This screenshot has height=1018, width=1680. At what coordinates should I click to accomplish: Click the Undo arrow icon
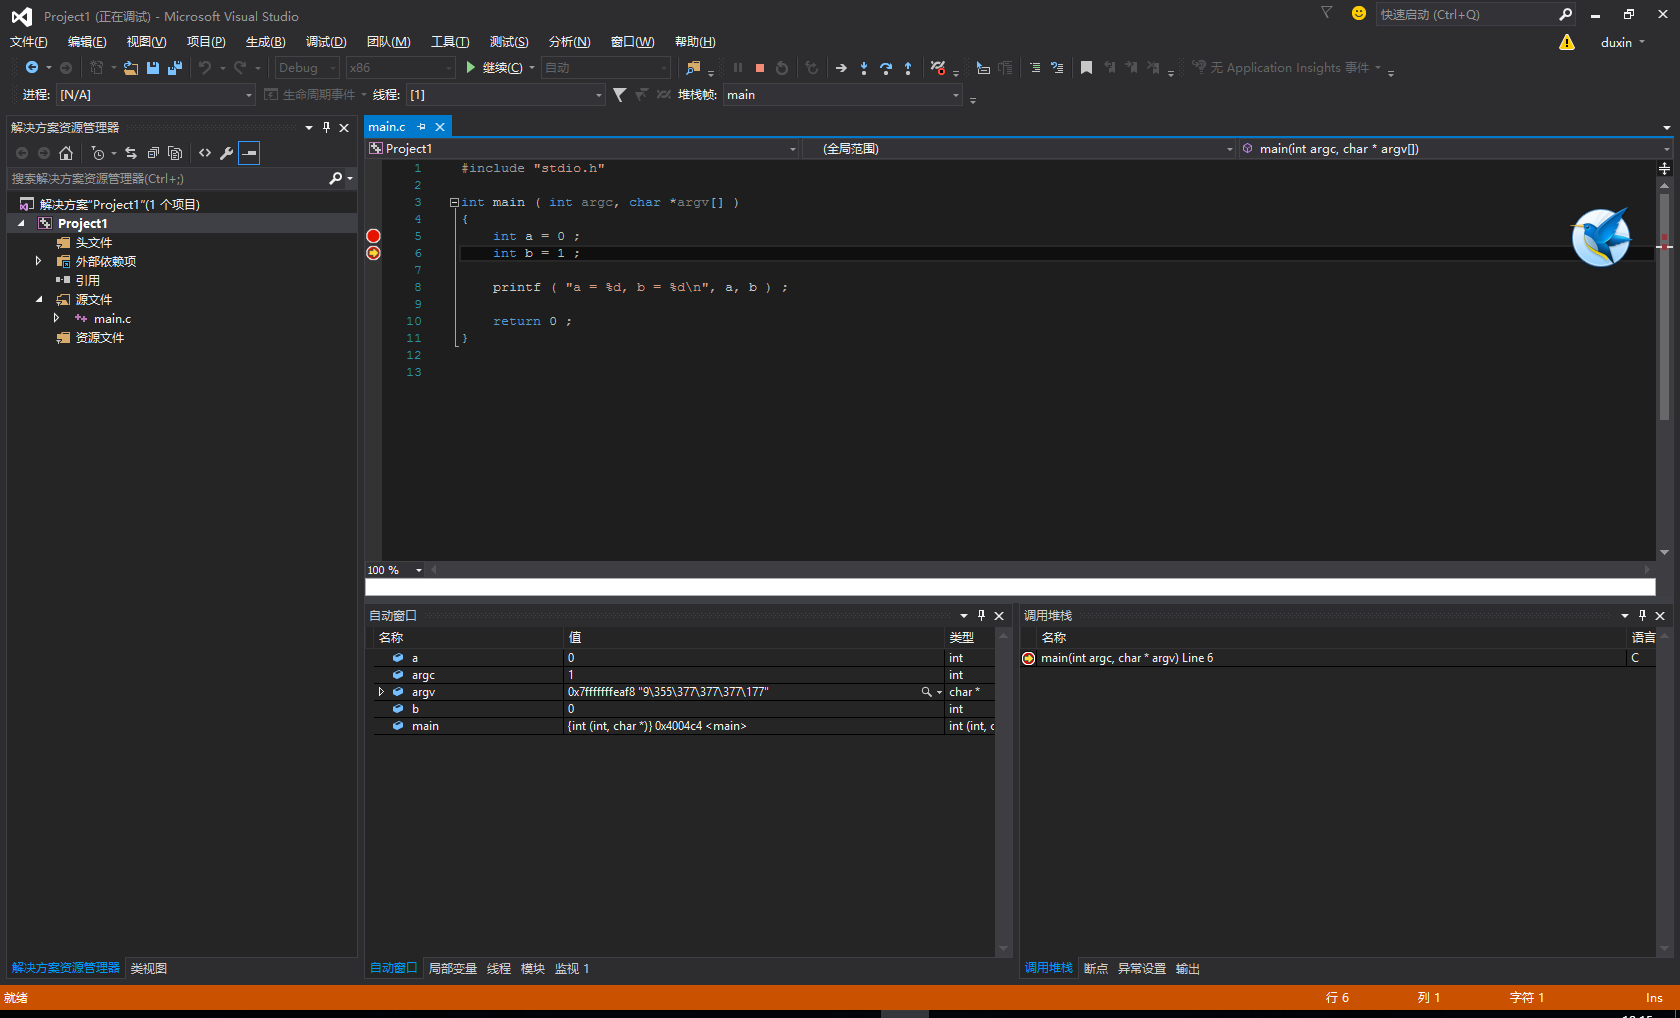pos(205,67)
